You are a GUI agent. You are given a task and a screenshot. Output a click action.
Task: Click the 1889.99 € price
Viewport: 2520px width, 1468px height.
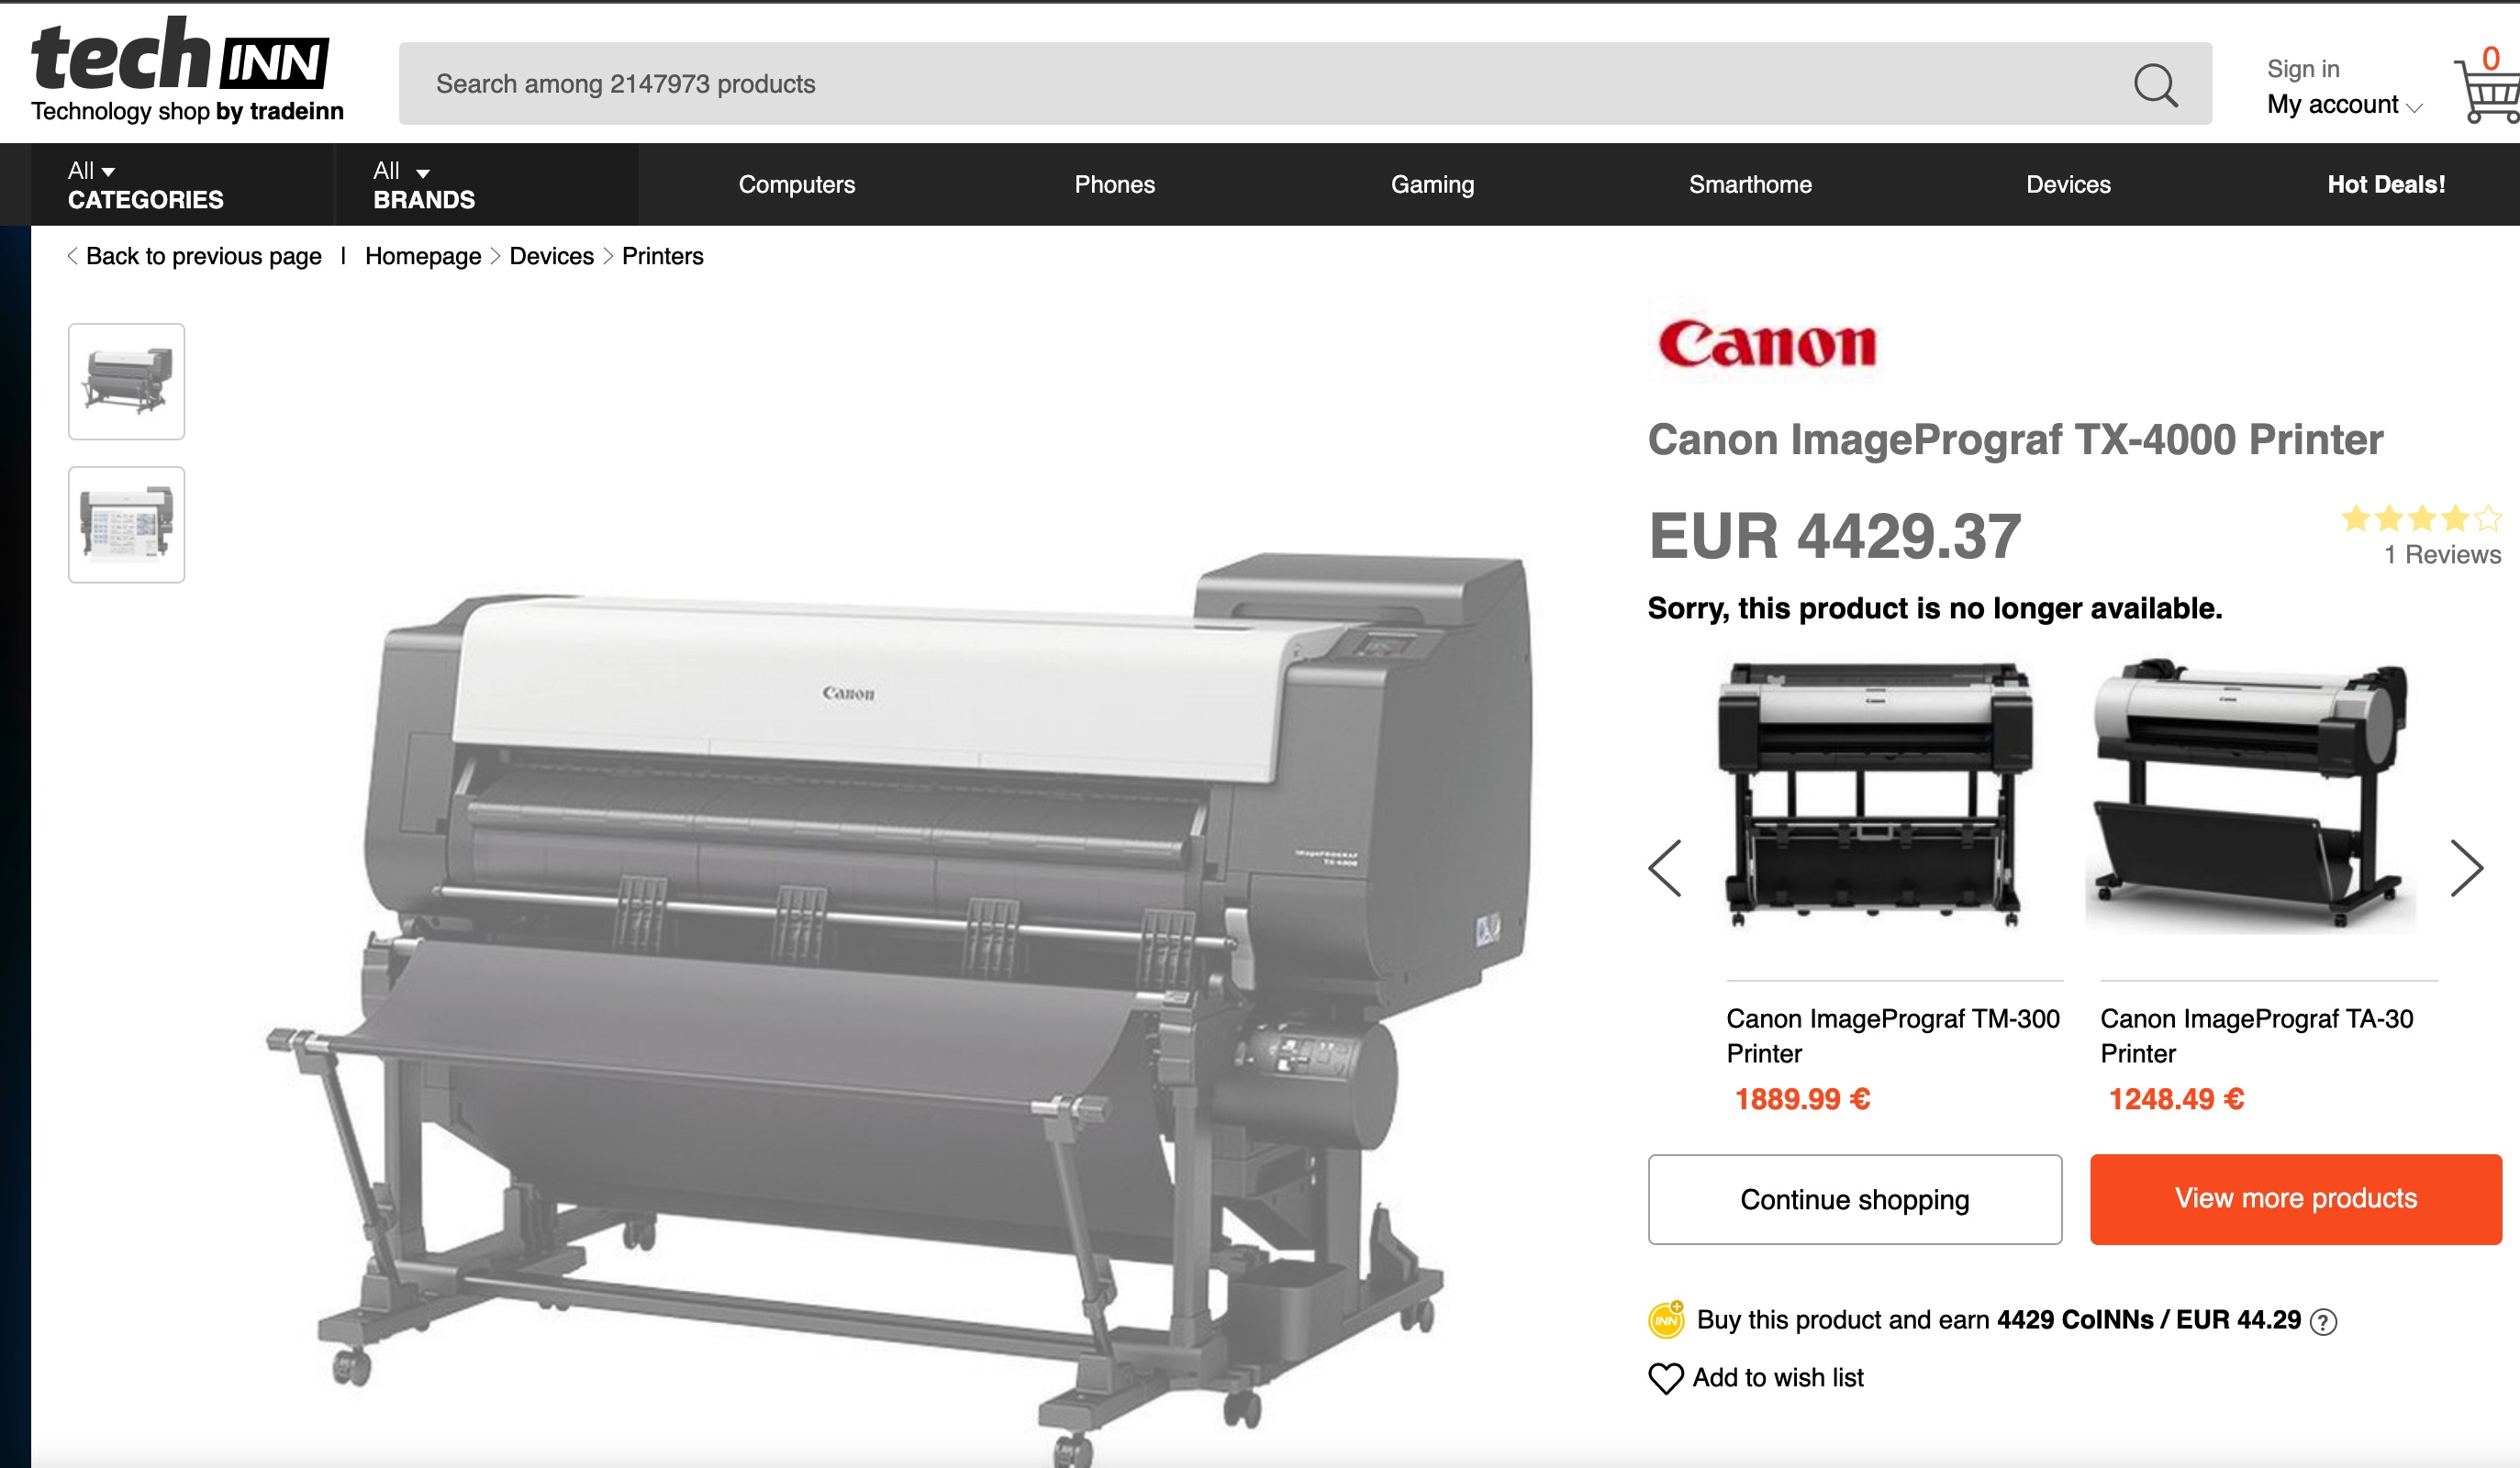coord(1802,1099)
